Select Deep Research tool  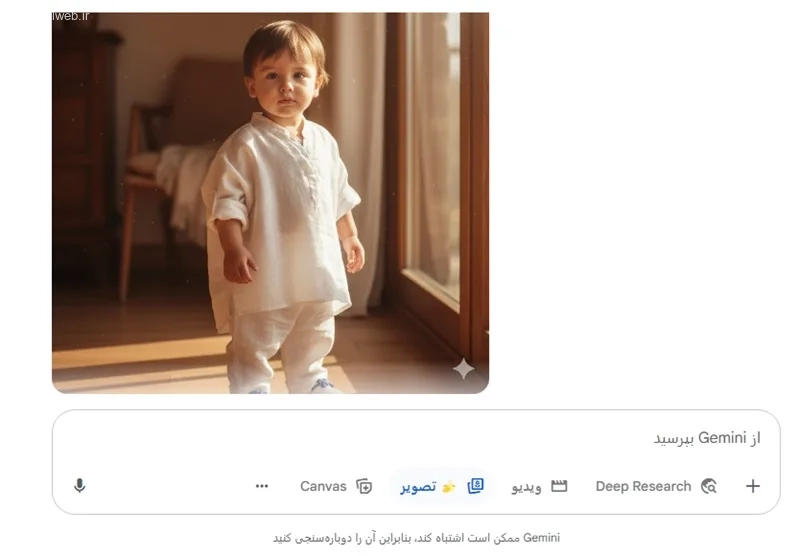tap(656, 486)
